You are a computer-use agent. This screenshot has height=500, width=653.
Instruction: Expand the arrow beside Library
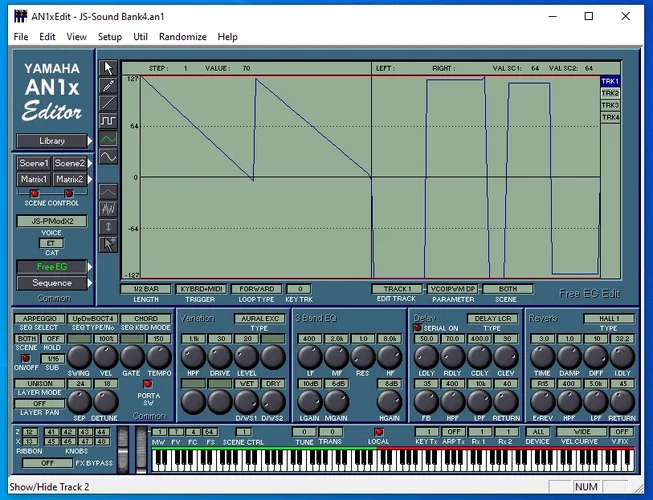(90, 141)
